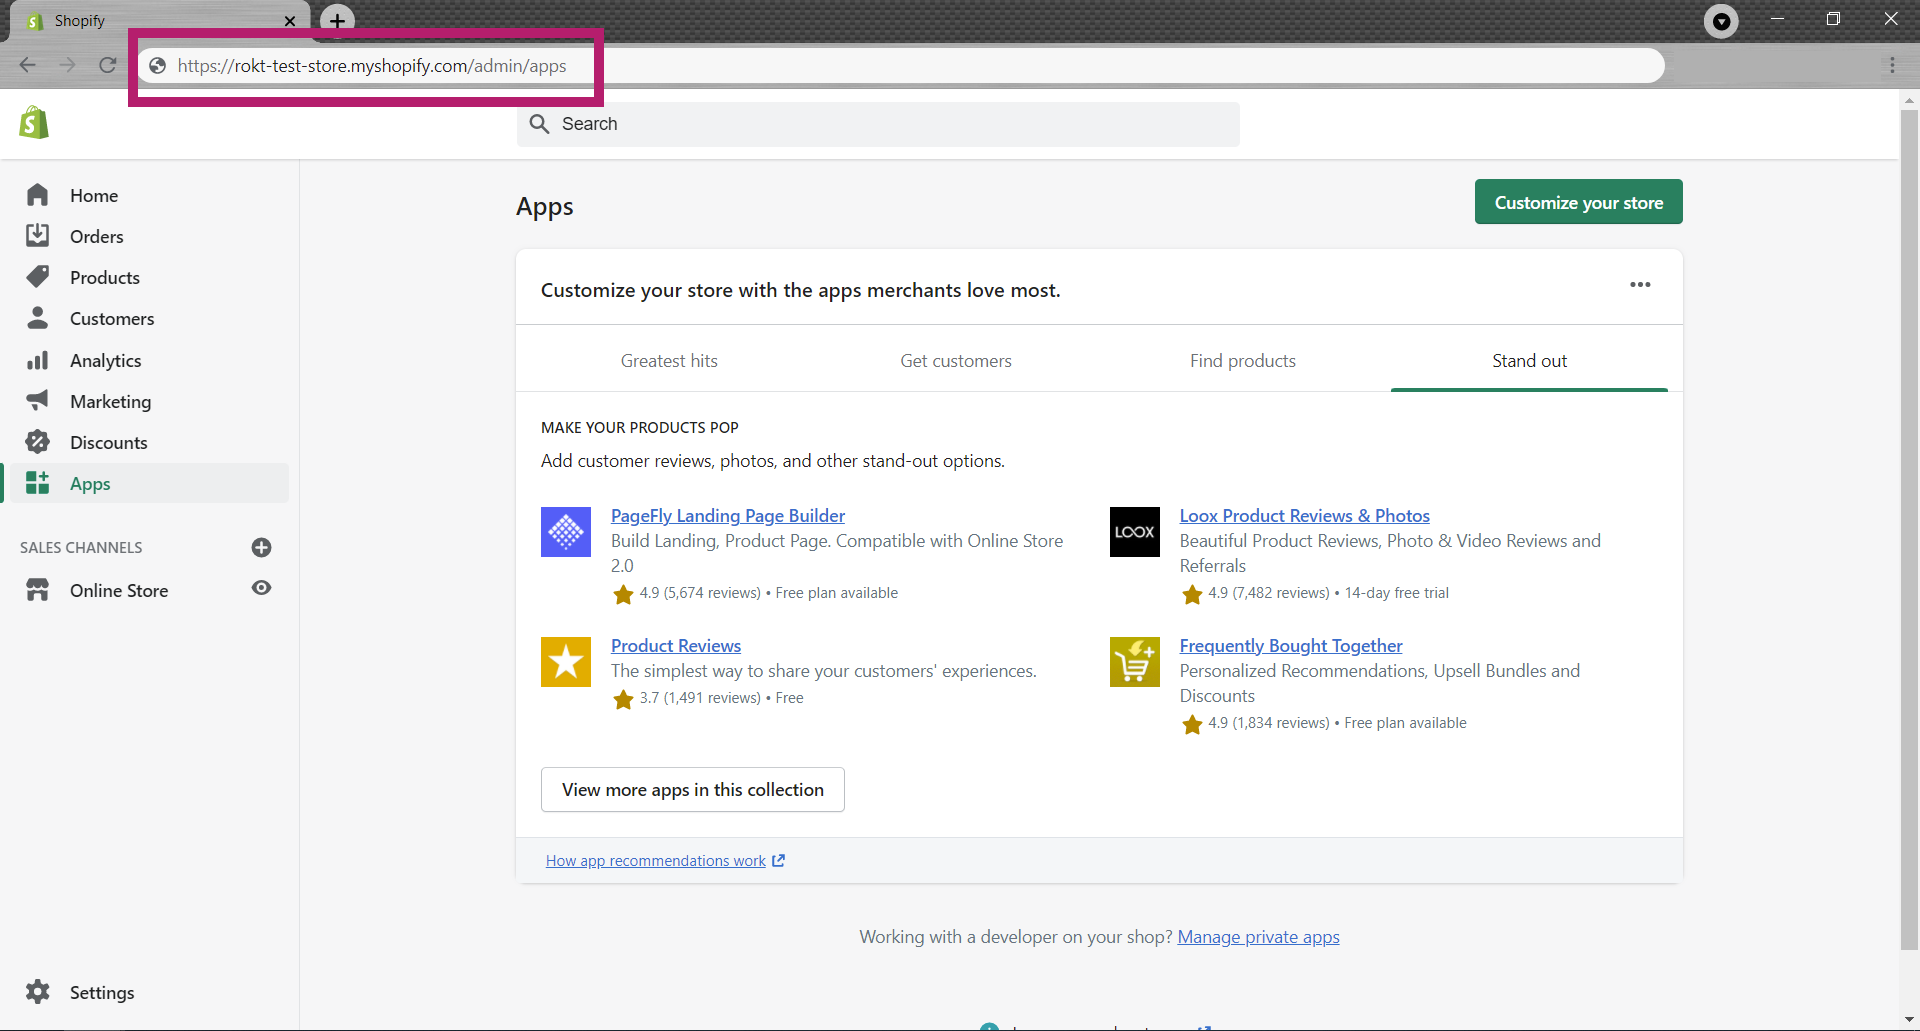Screen dimensions: 1920x1031
Task: Open Settings in sidebar
Action: tap(102, 992)
